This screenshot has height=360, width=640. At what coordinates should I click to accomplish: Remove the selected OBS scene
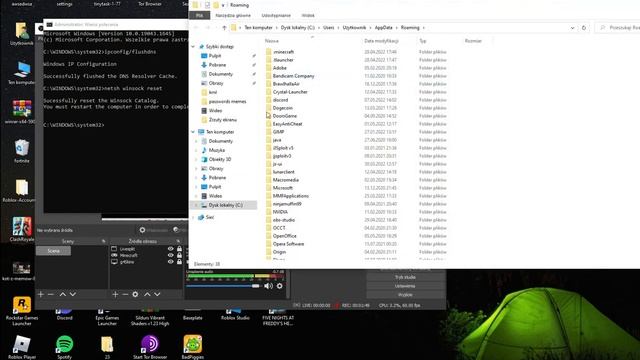coord(51,294)
